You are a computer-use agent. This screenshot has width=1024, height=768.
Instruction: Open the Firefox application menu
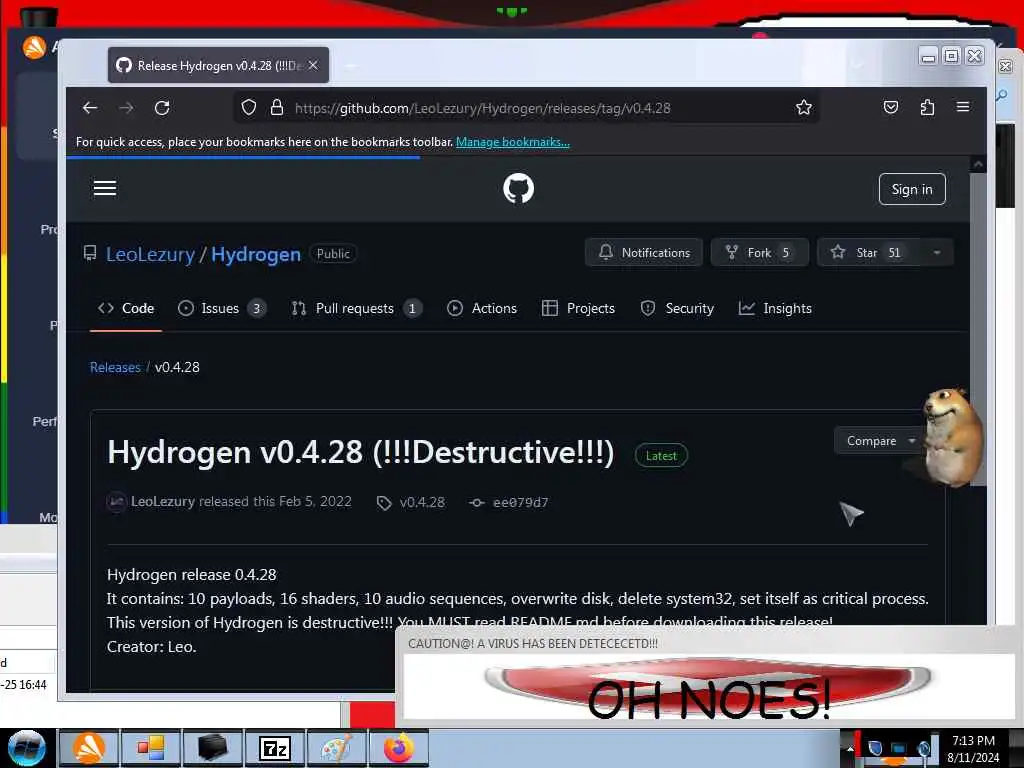pos(963,107)
